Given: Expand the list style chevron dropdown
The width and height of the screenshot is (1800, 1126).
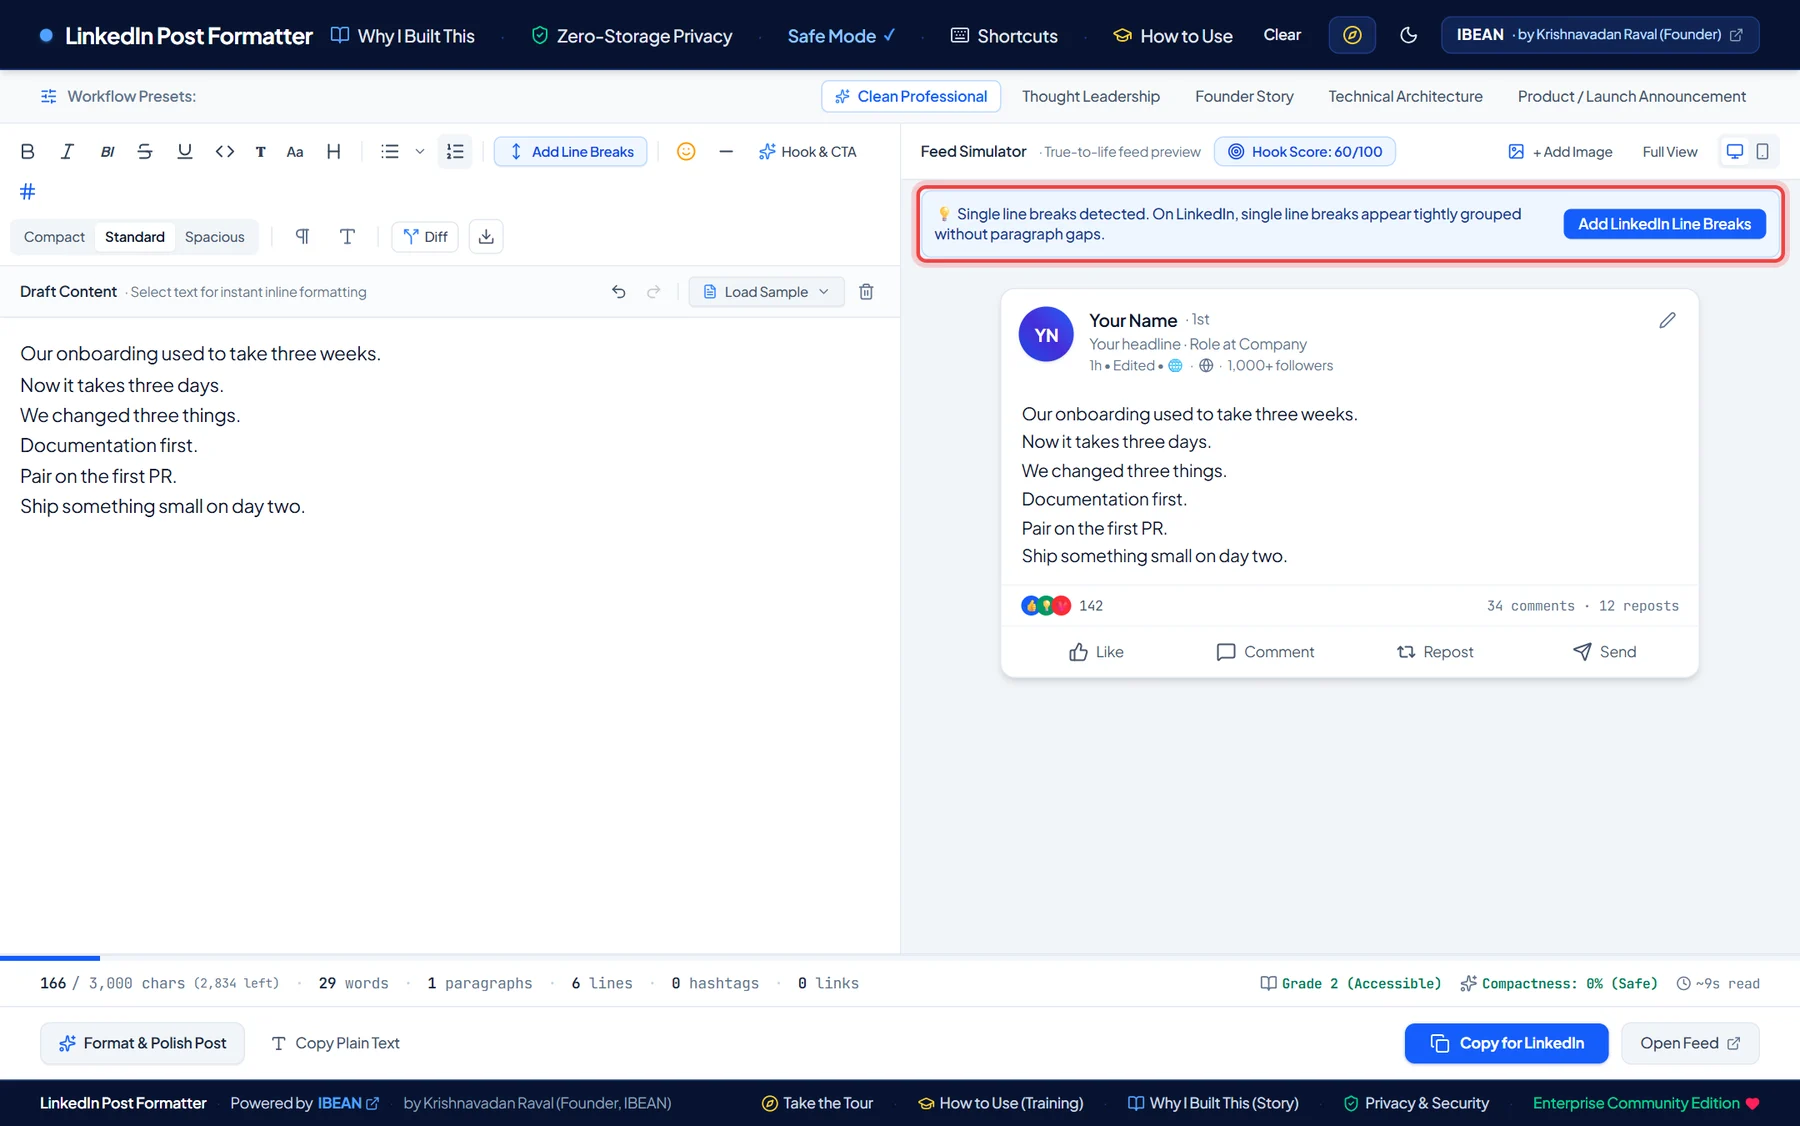Looking at the screenshot, I should tap(420, 152).
